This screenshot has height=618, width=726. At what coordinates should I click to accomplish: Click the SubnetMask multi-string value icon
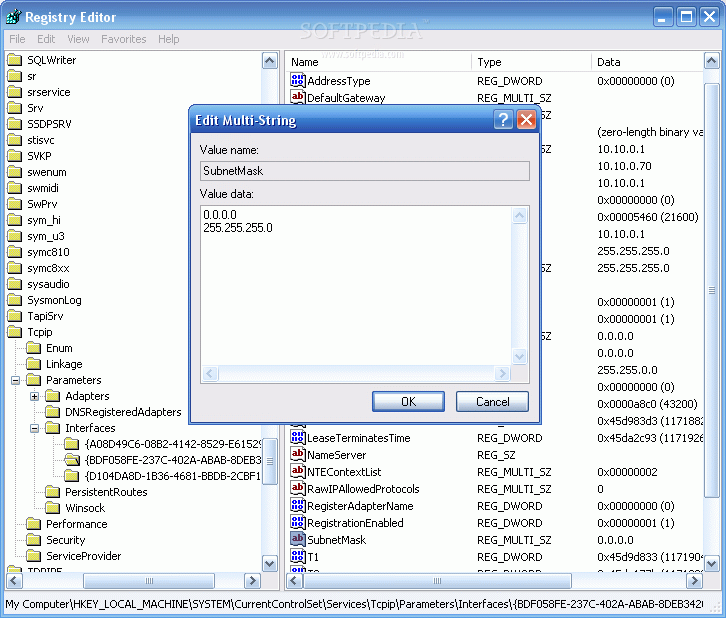click(x=297, y=540)
